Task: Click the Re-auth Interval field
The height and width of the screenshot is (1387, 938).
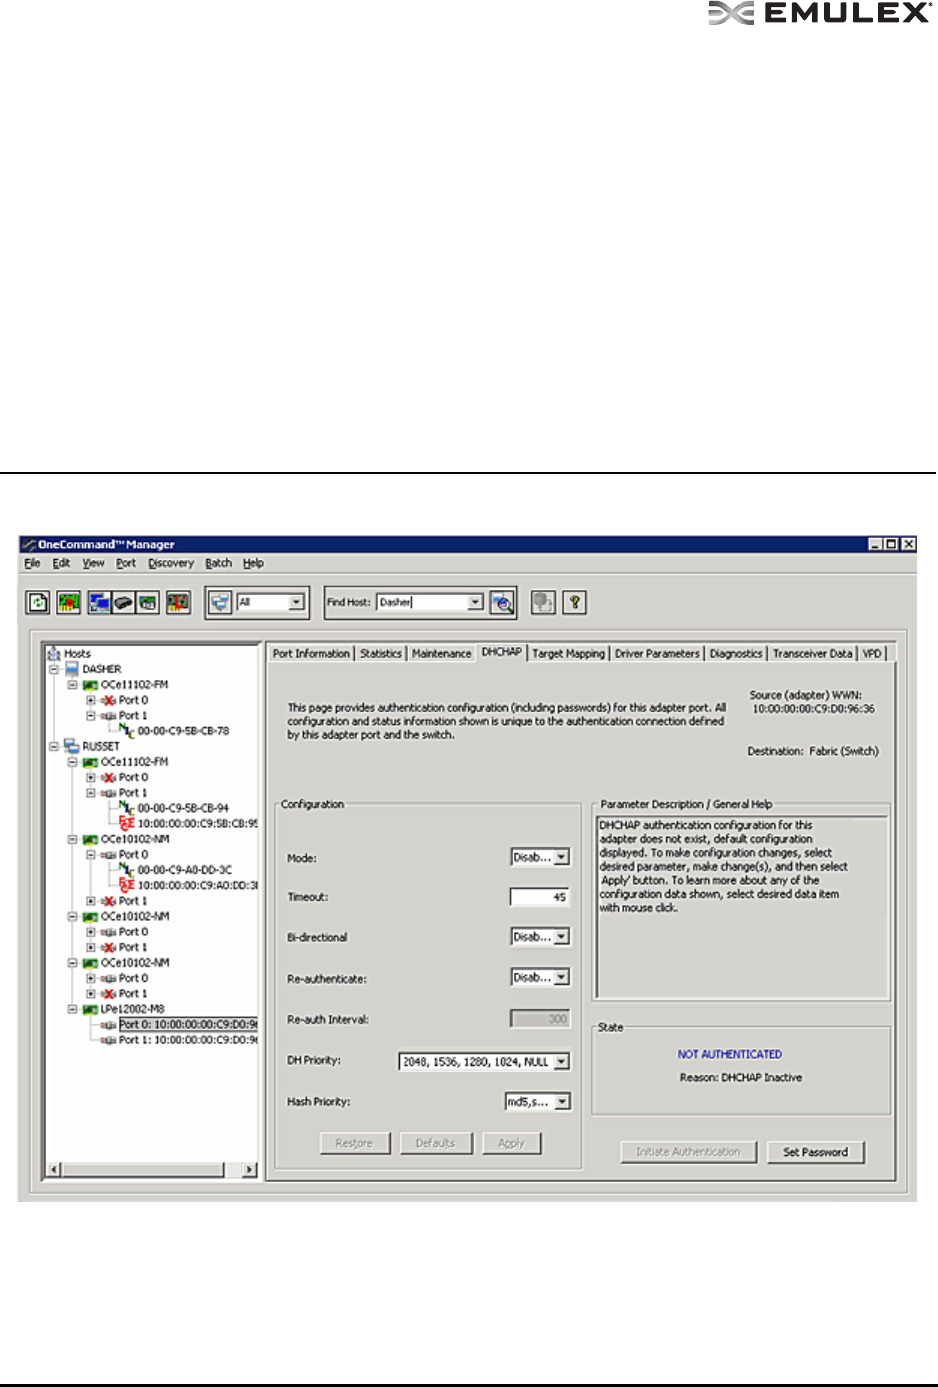Action: pos(540,1019)
